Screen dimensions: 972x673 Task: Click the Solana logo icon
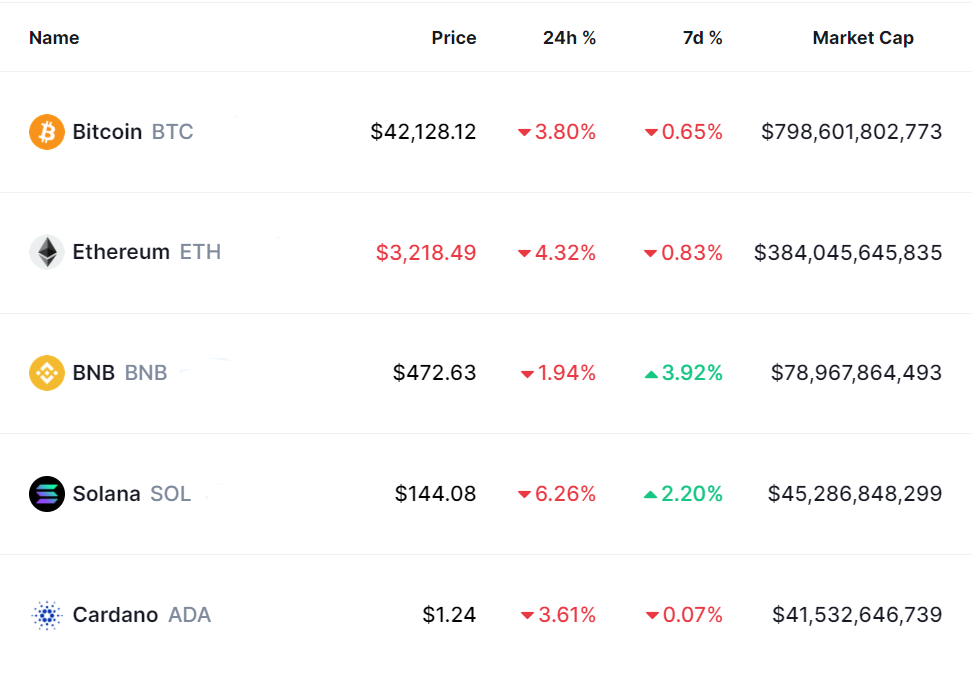(47, 494)
